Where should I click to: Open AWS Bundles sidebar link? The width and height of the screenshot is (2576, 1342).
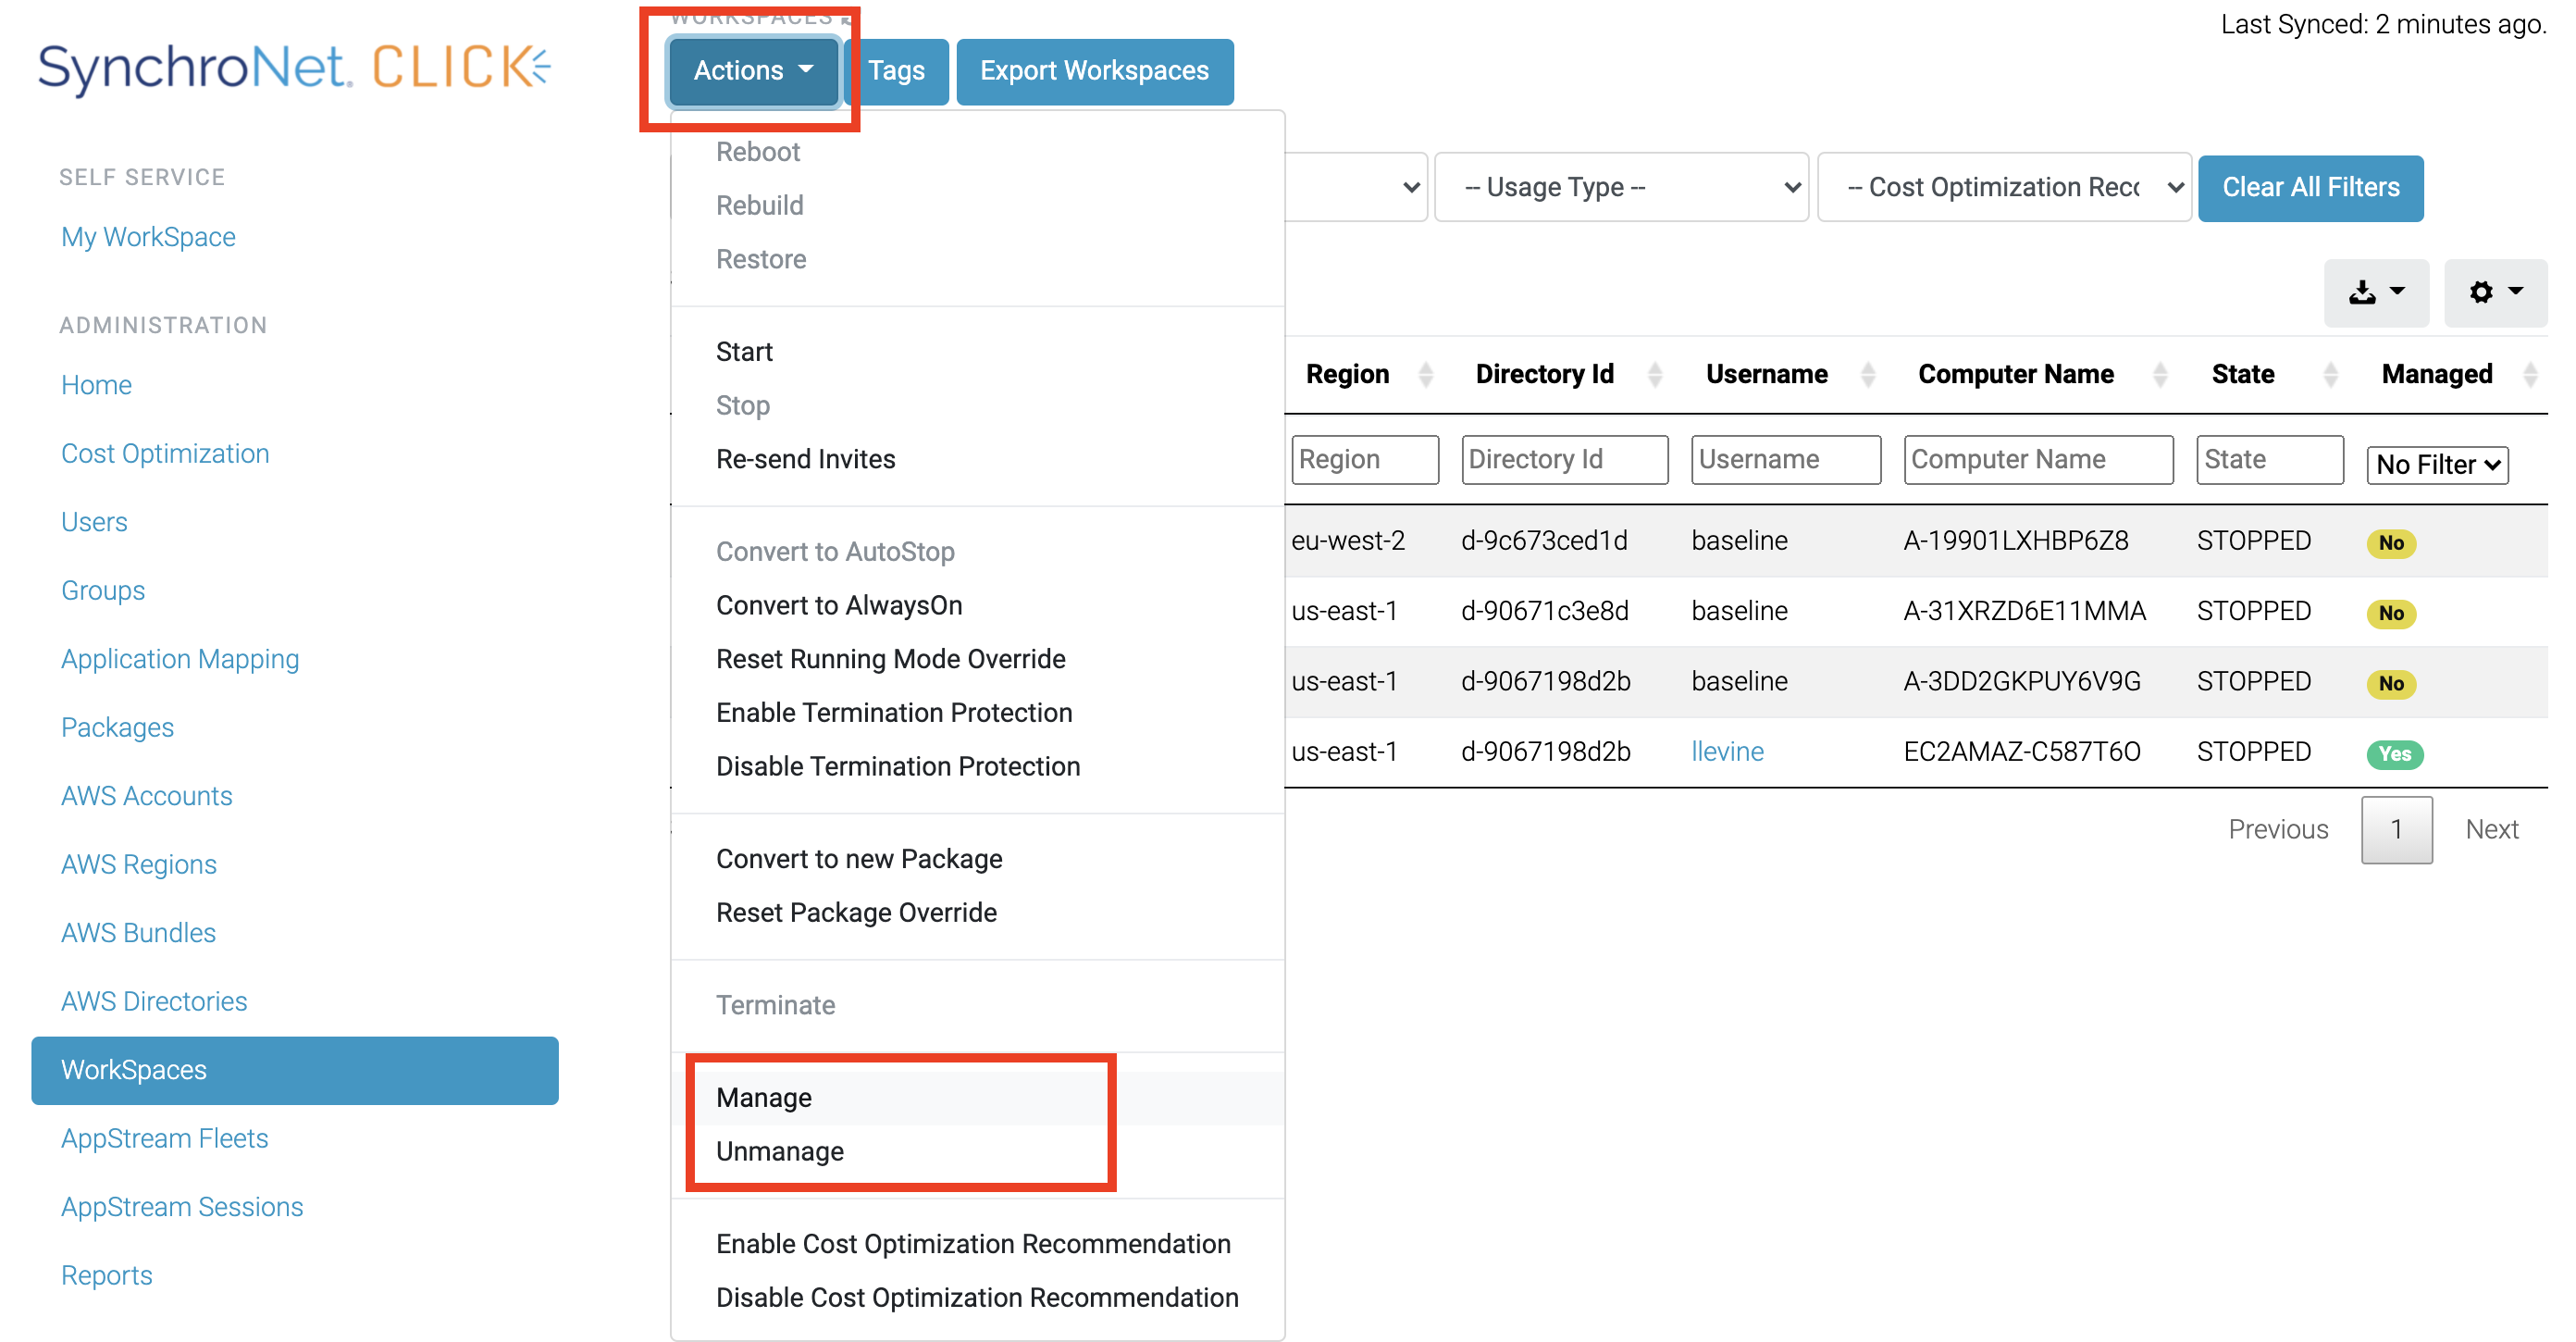click(x=138, y=933)
